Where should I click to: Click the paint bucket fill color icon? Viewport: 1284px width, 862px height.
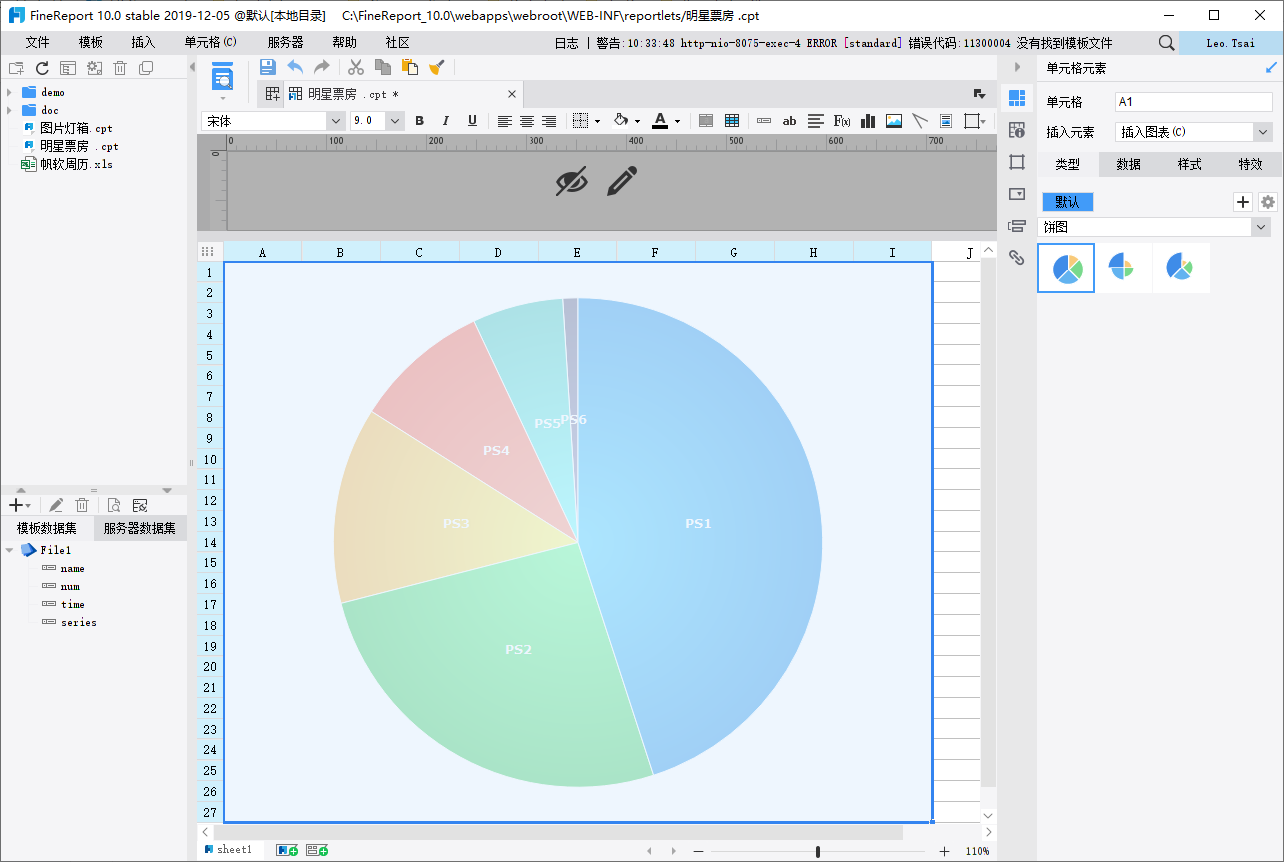[x=620, y=121]
